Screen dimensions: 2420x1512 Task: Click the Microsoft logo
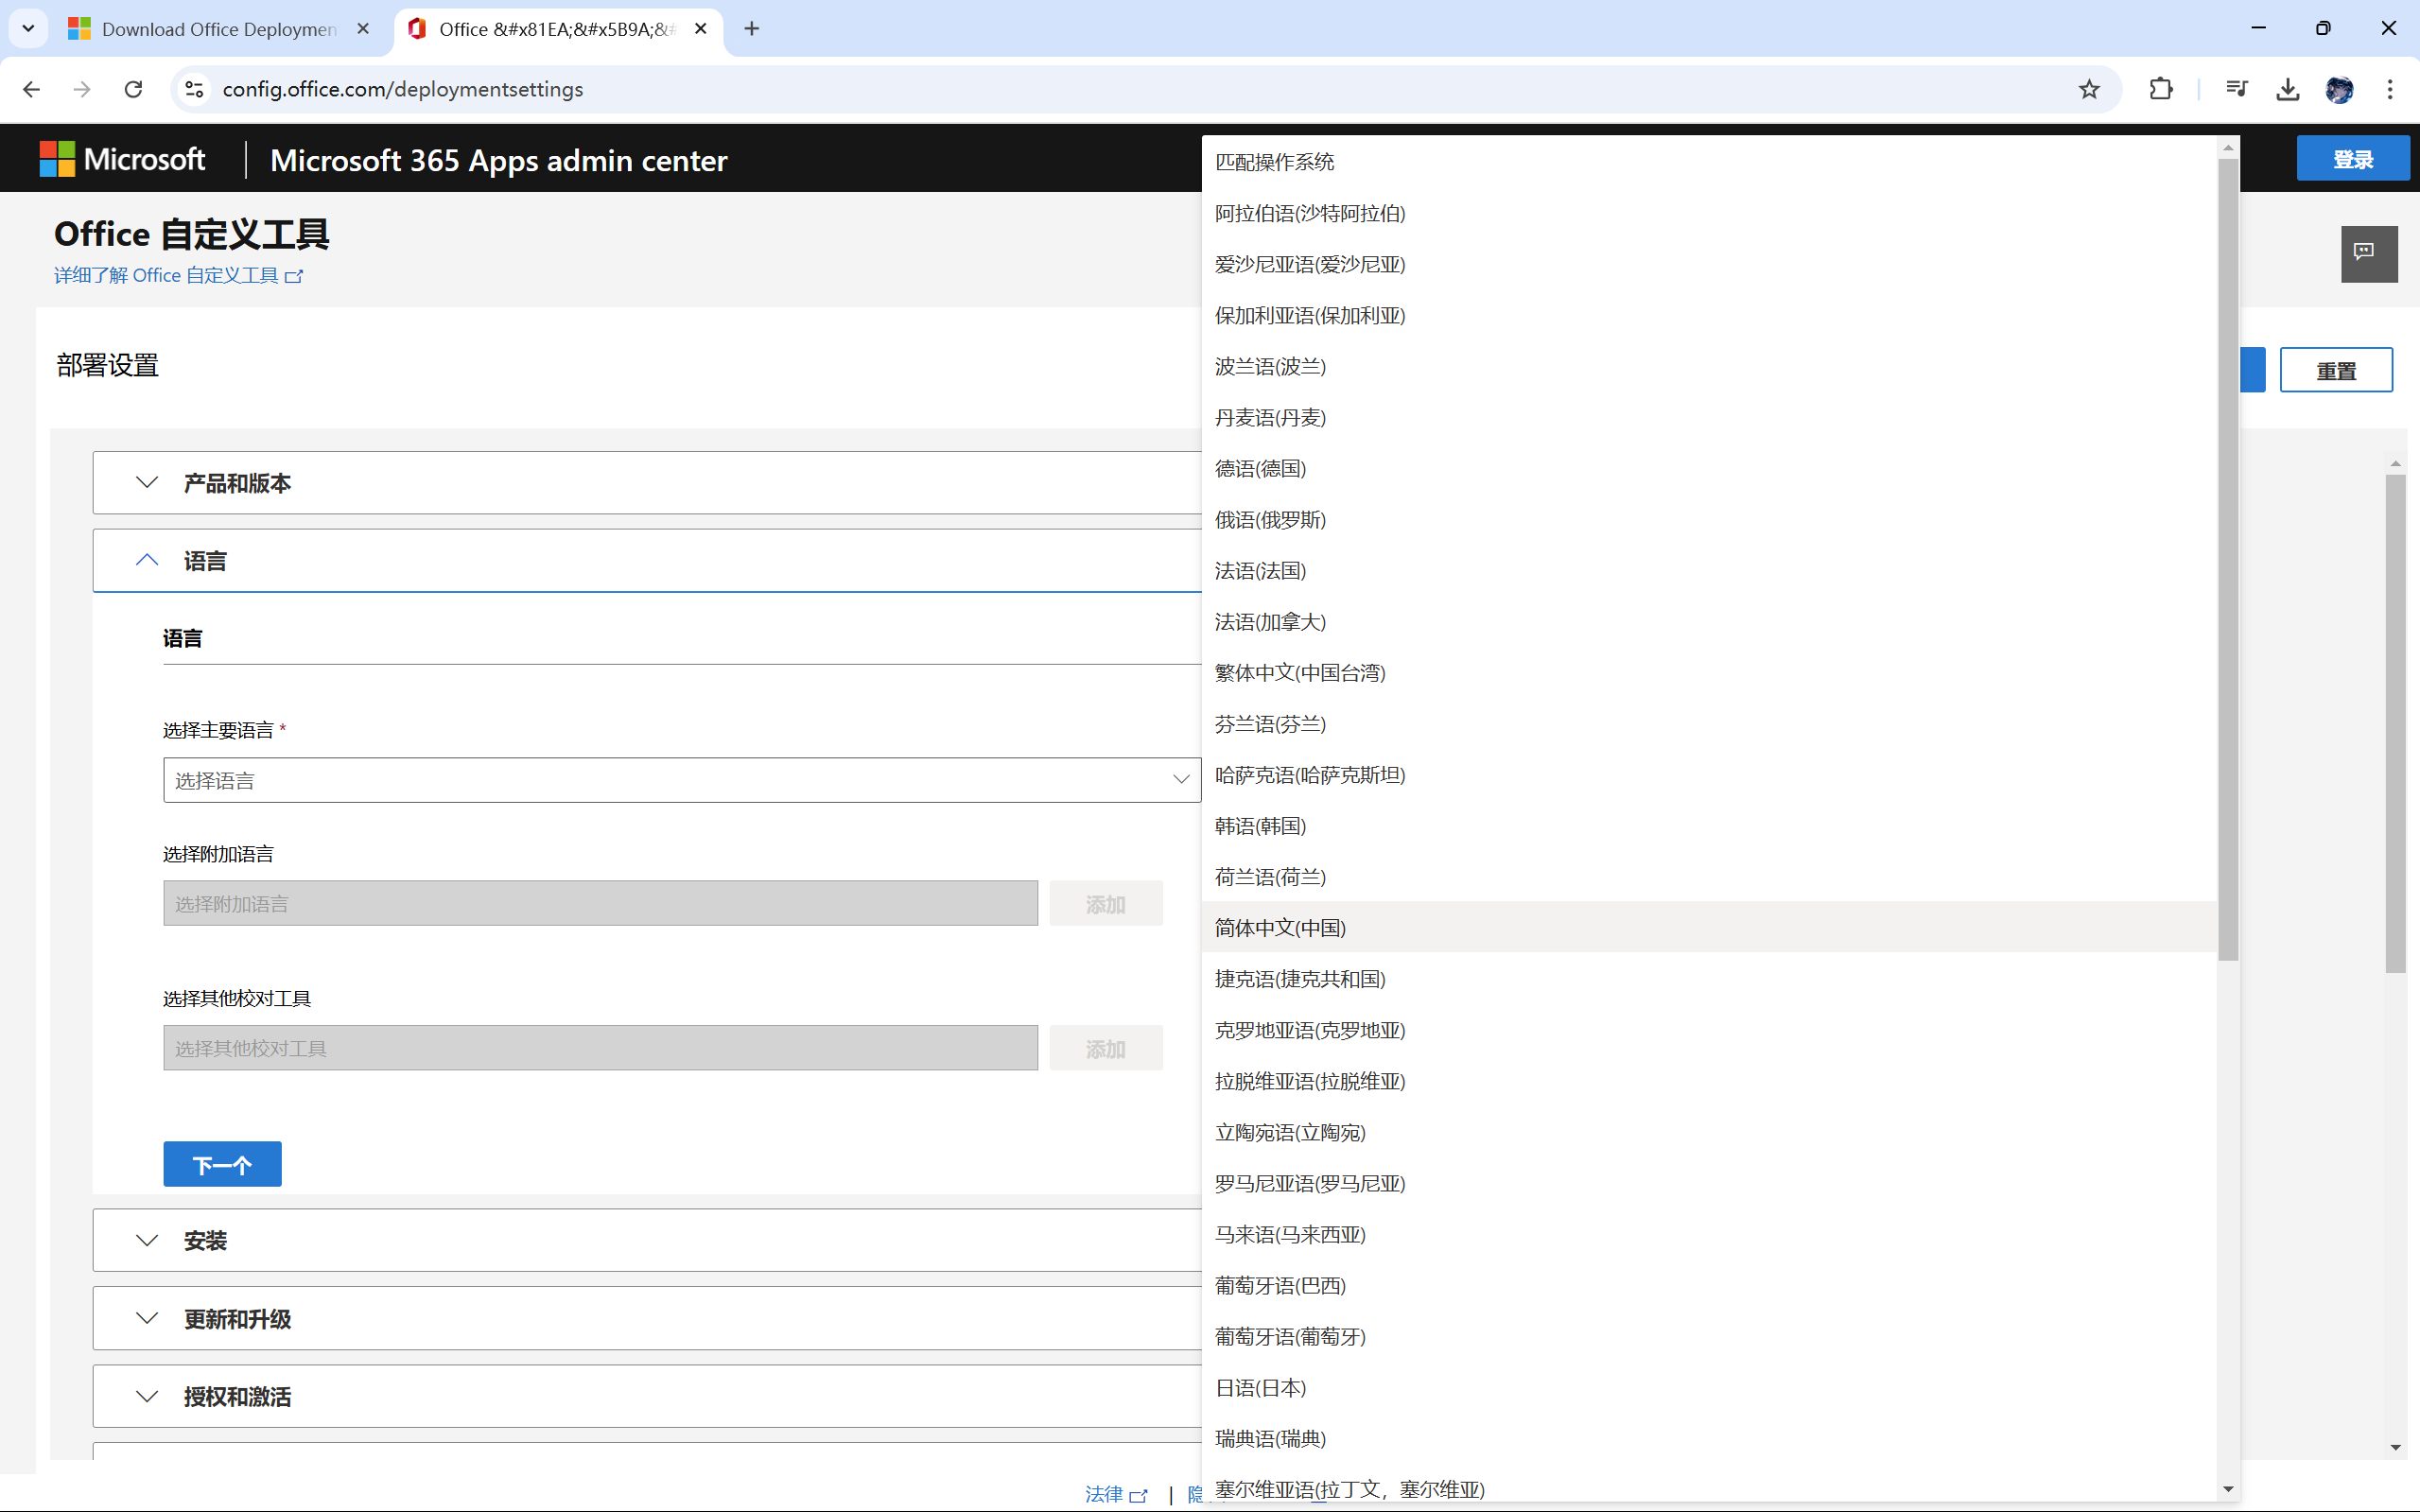pyautogui.click(x=122, y=159)
